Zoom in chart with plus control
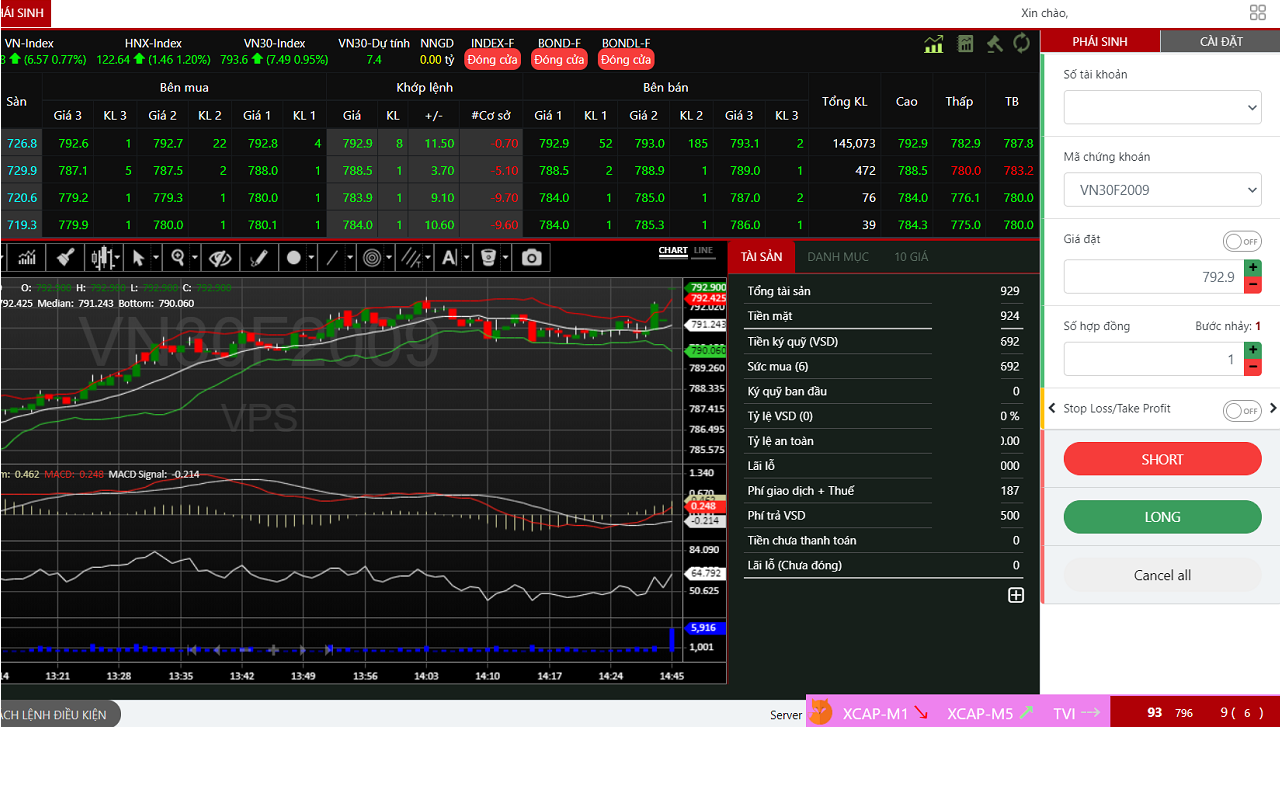The image size is (1280, 800). tap(273, 650)
